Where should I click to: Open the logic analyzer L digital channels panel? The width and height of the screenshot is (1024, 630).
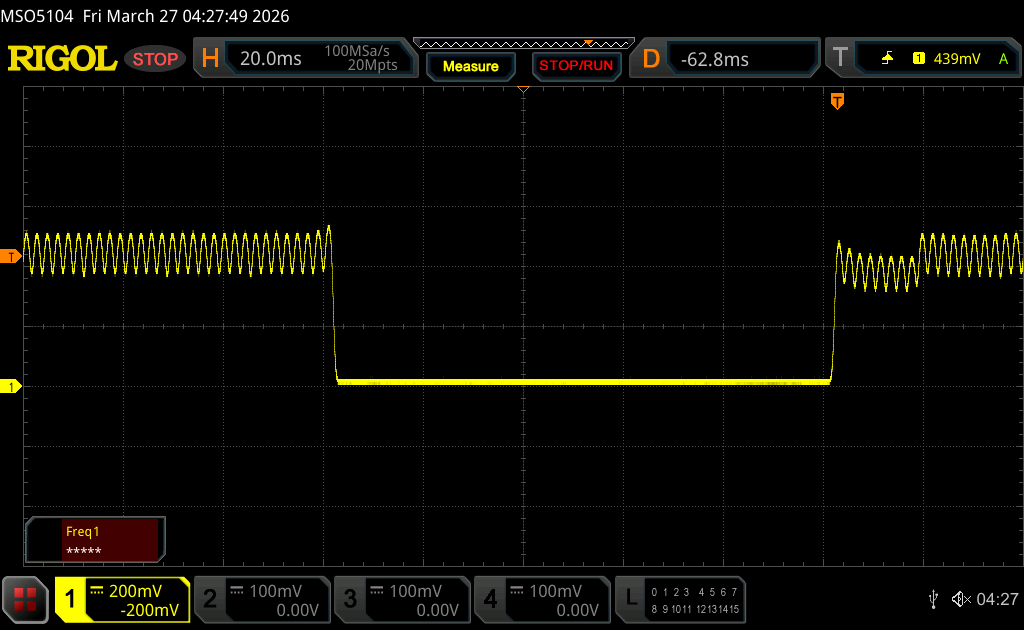coord(682,599)
